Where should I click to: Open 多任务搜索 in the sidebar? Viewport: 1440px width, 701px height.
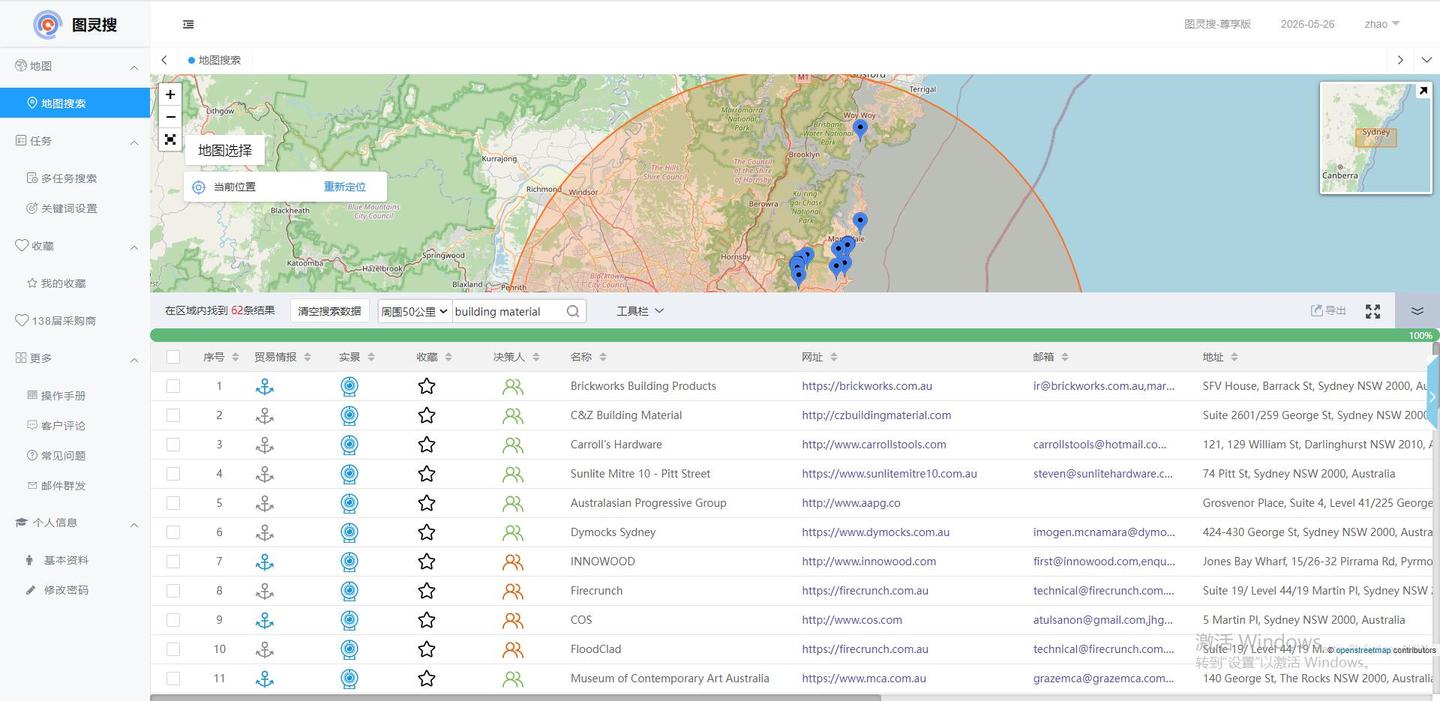[x=68, y=178]
